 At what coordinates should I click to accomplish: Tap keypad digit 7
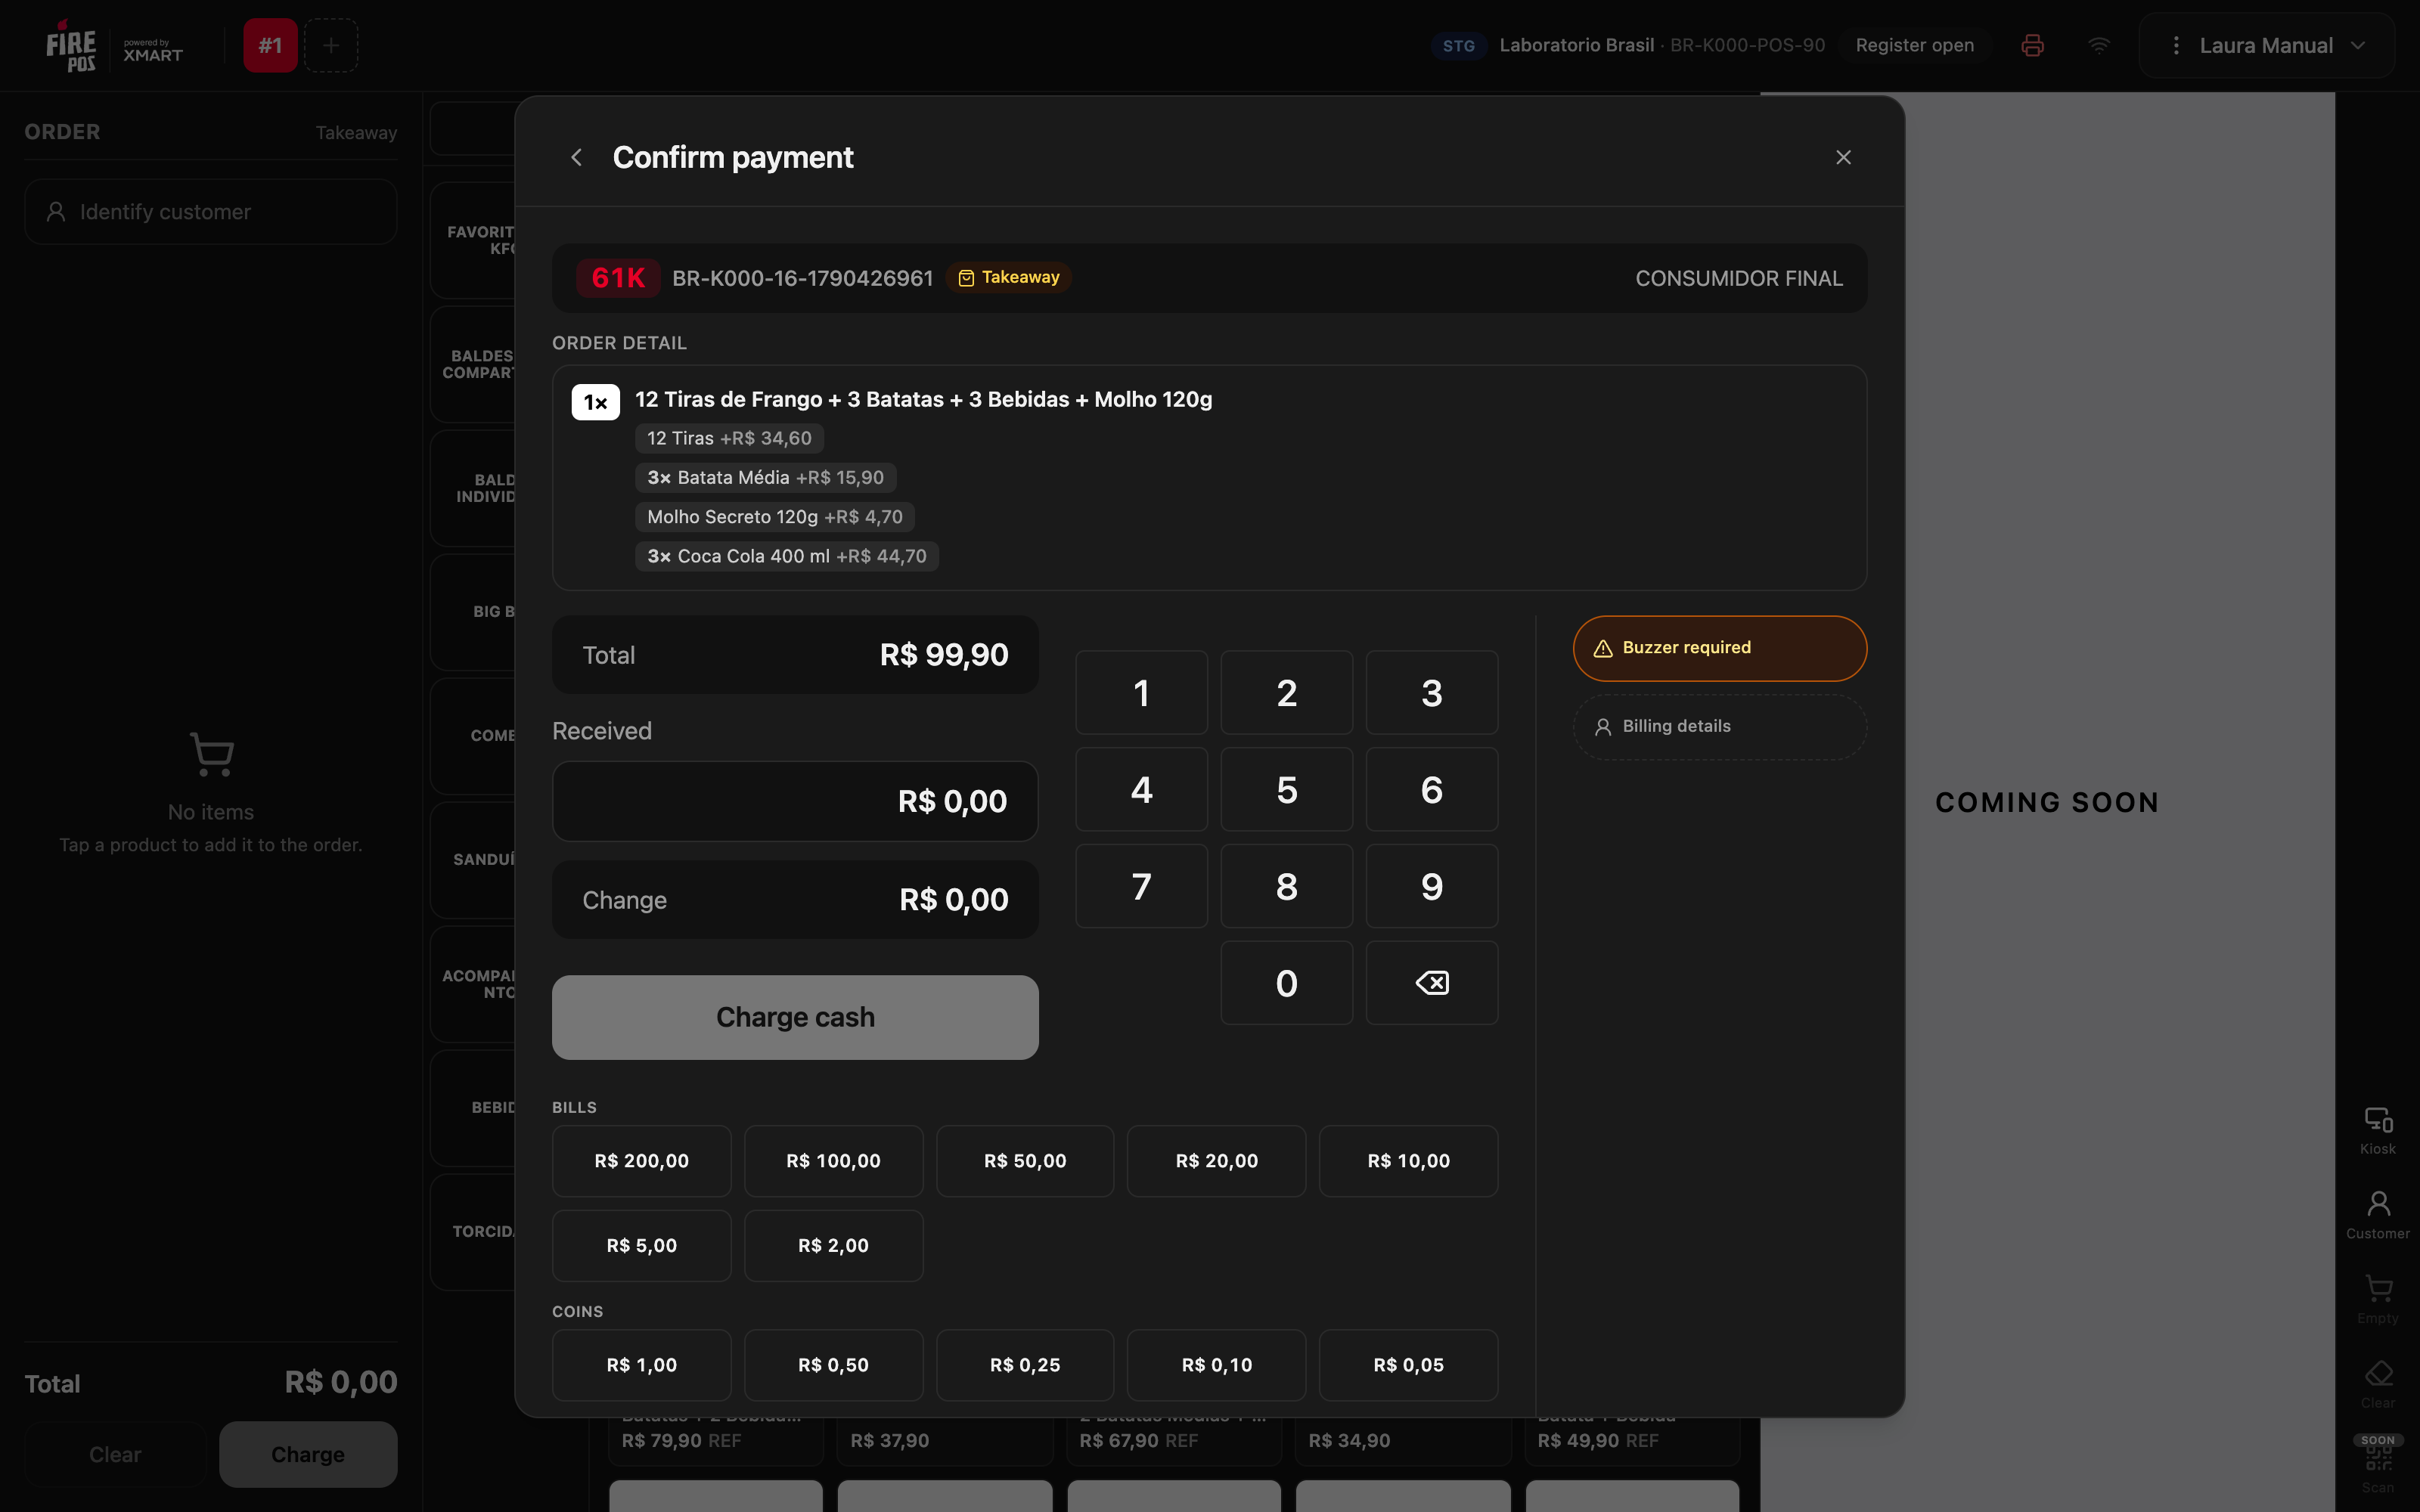tap(1141, 886)
